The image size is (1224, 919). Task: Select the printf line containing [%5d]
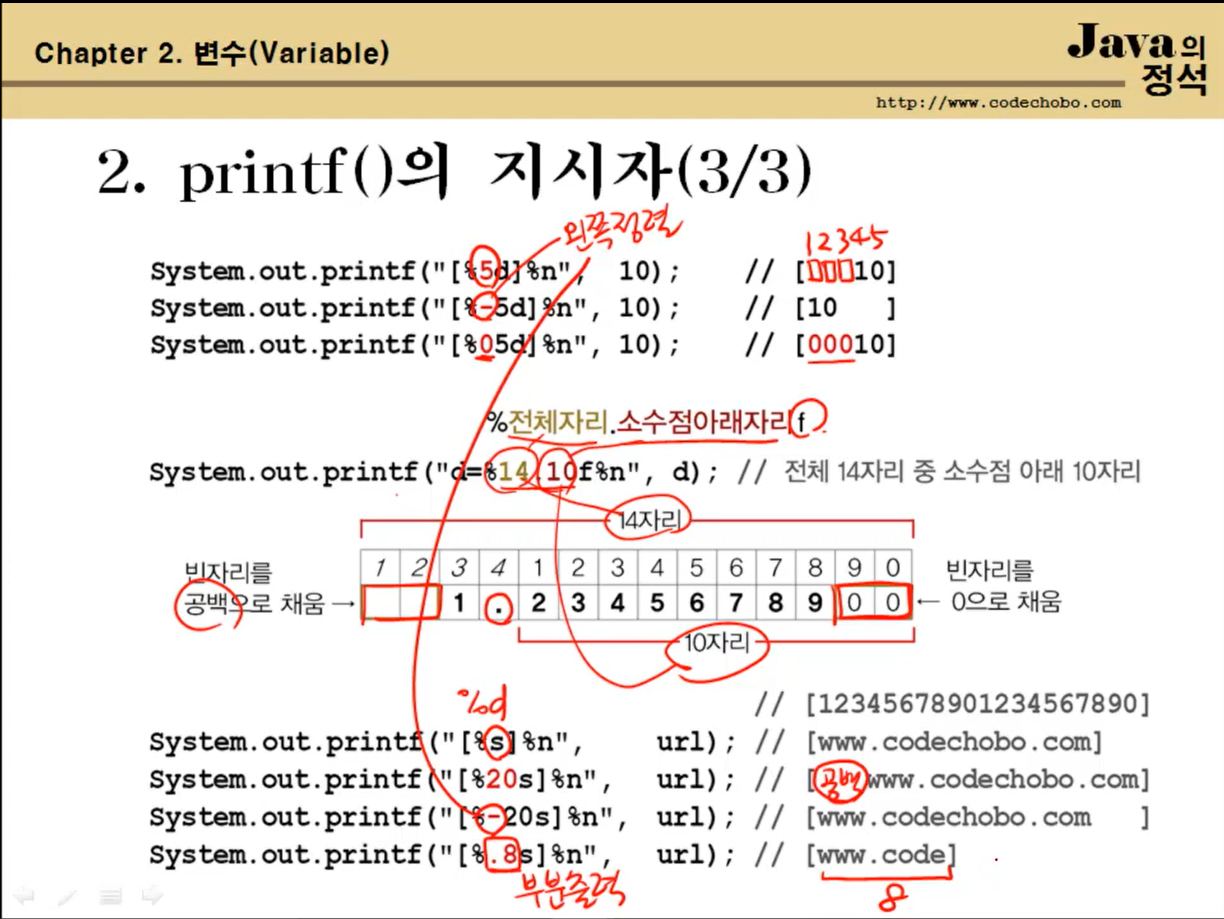point(415,272)
